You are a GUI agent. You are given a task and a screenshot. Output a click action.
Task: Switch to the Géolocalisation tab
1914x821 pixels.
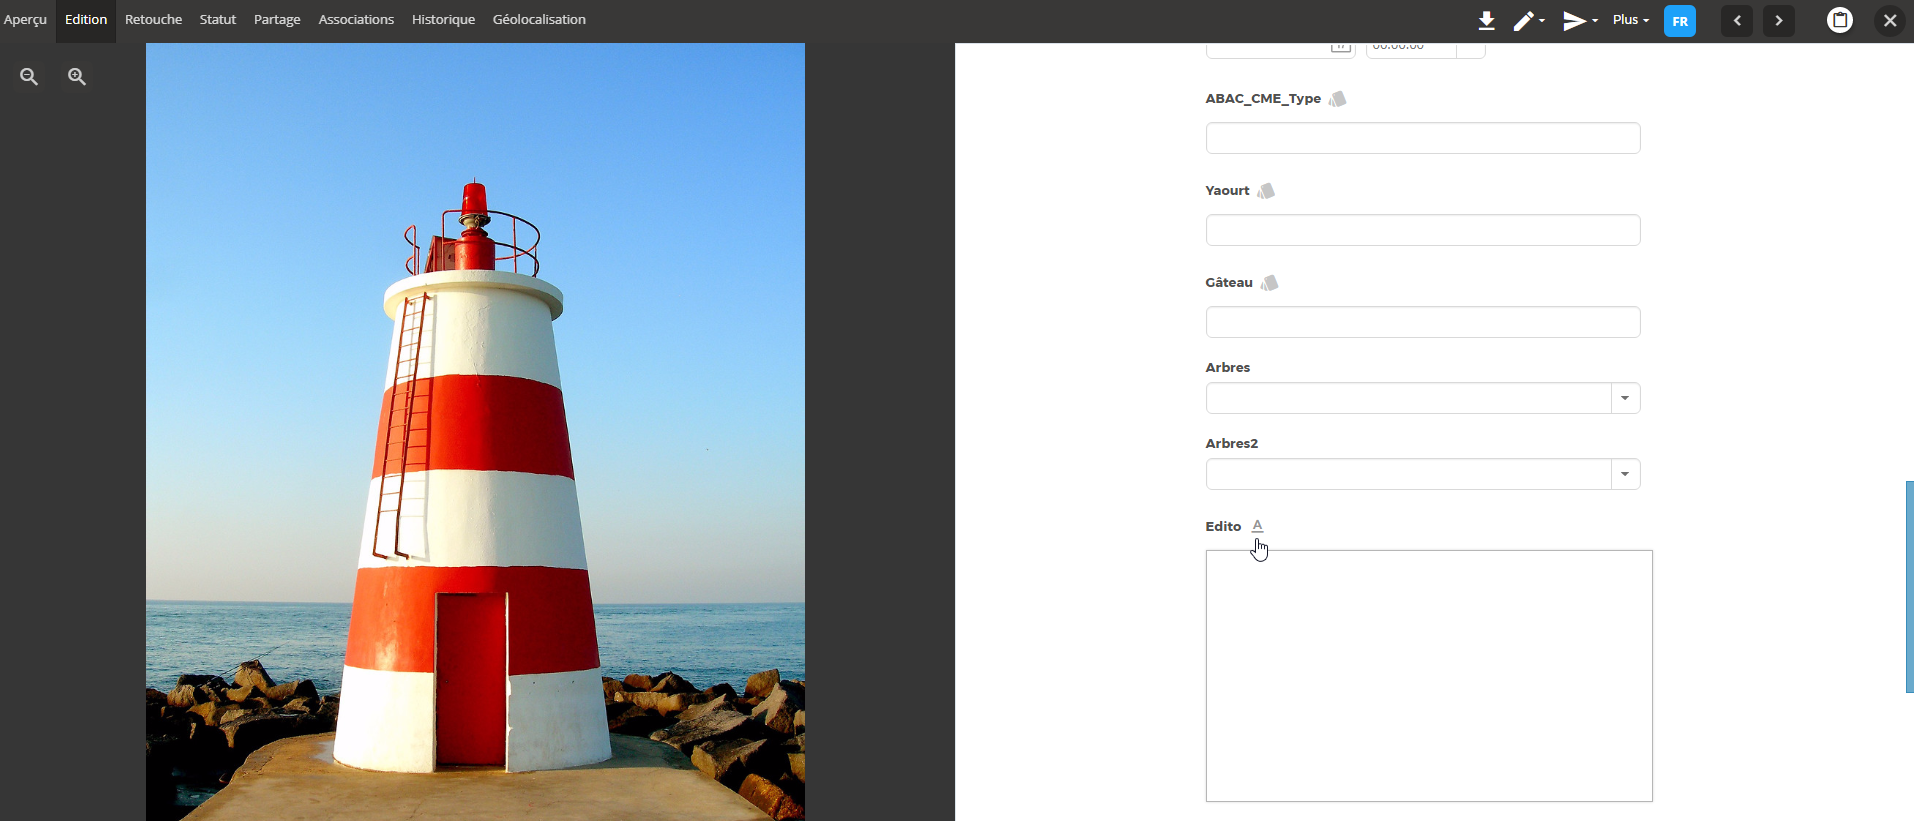click(x=539, y=20)
